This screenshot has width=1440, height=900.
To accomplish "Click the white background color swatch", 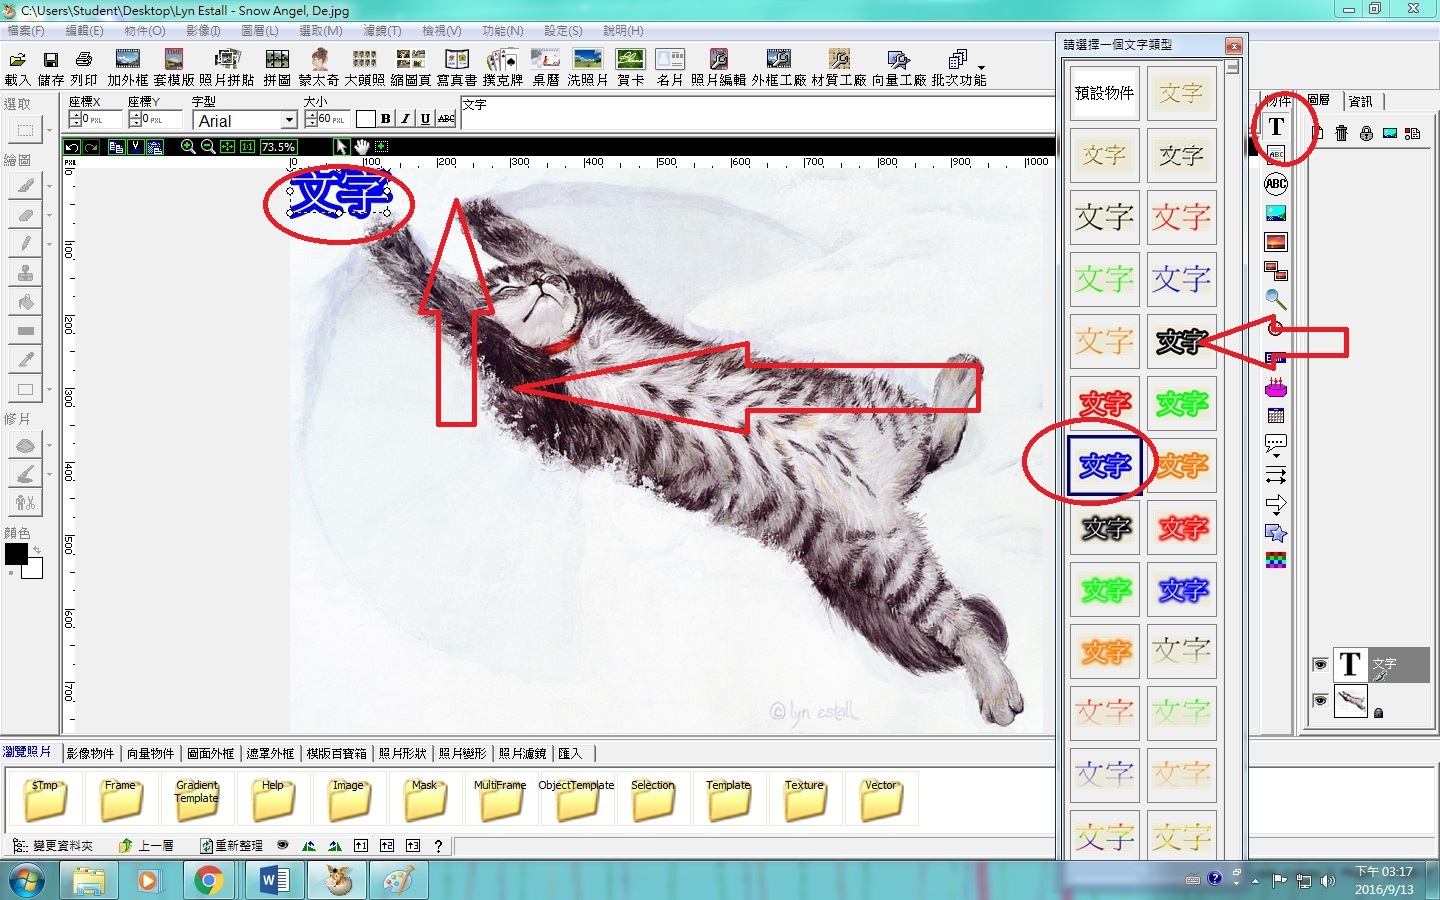I will (x=33, y=568).
